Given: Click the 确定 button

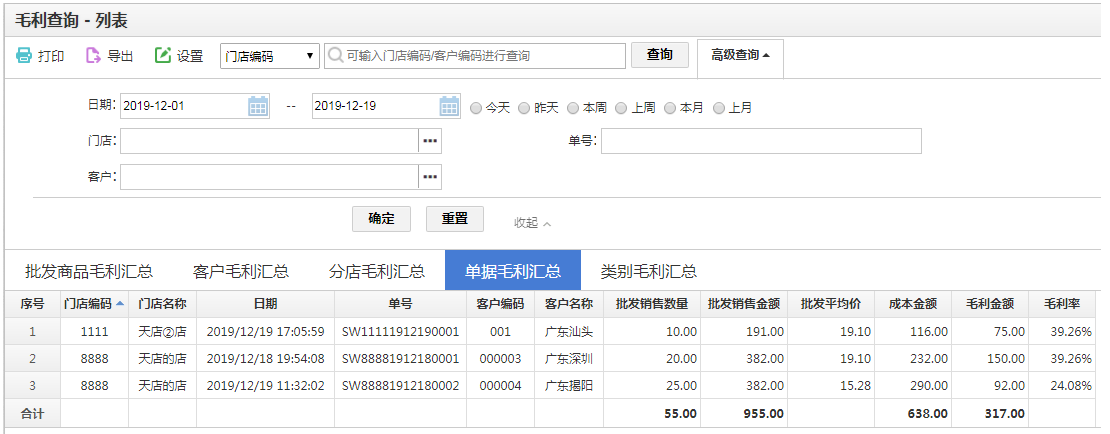Looking at the screenshot, I should (382, 219).
